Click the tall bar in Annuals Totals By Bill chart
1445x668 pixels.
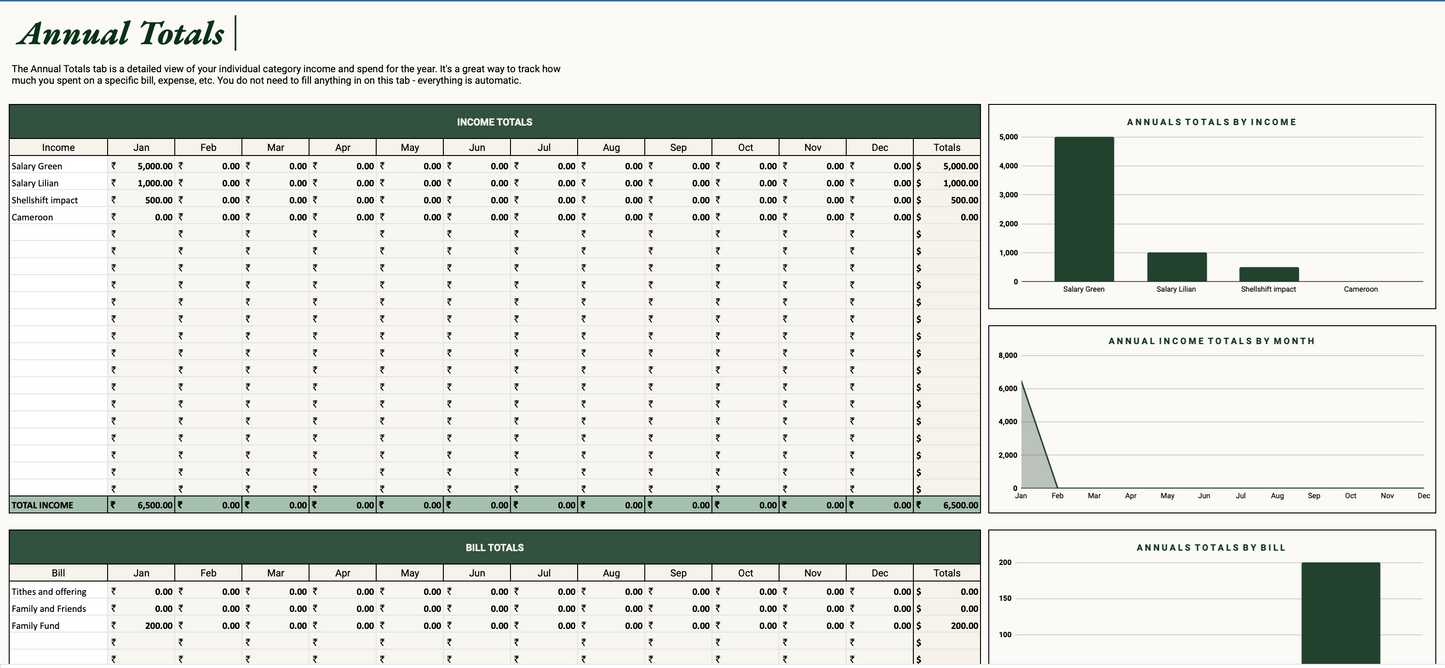(x=1340, y=612)
